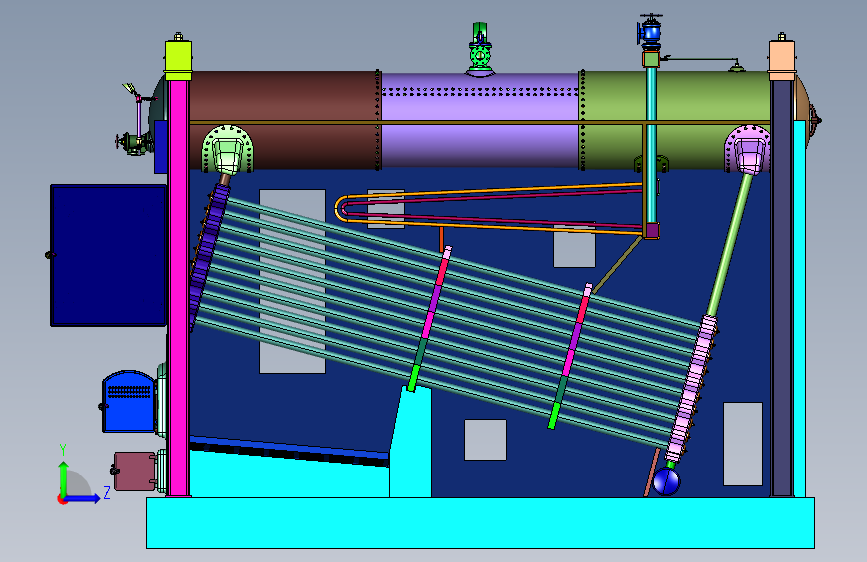867x562 pixels.
Task: Select the magenta vertical column on left
Action: [x=179, y=288]
